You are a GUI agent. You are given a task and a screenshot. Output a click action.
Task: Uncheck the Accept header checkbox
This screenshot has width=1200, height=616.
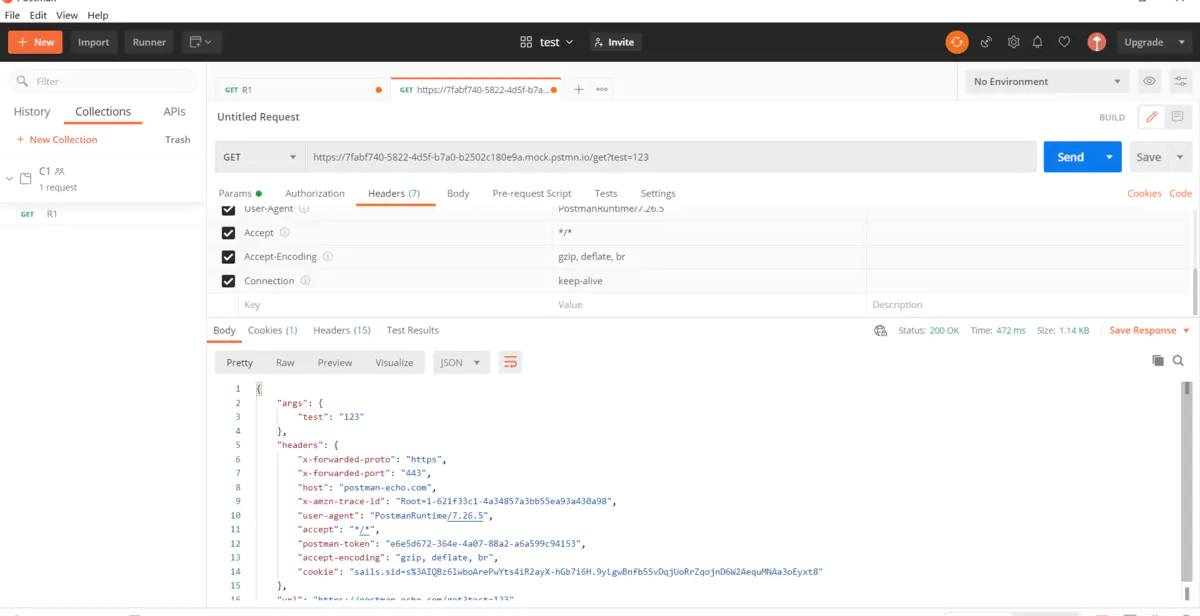click(229, 233)
